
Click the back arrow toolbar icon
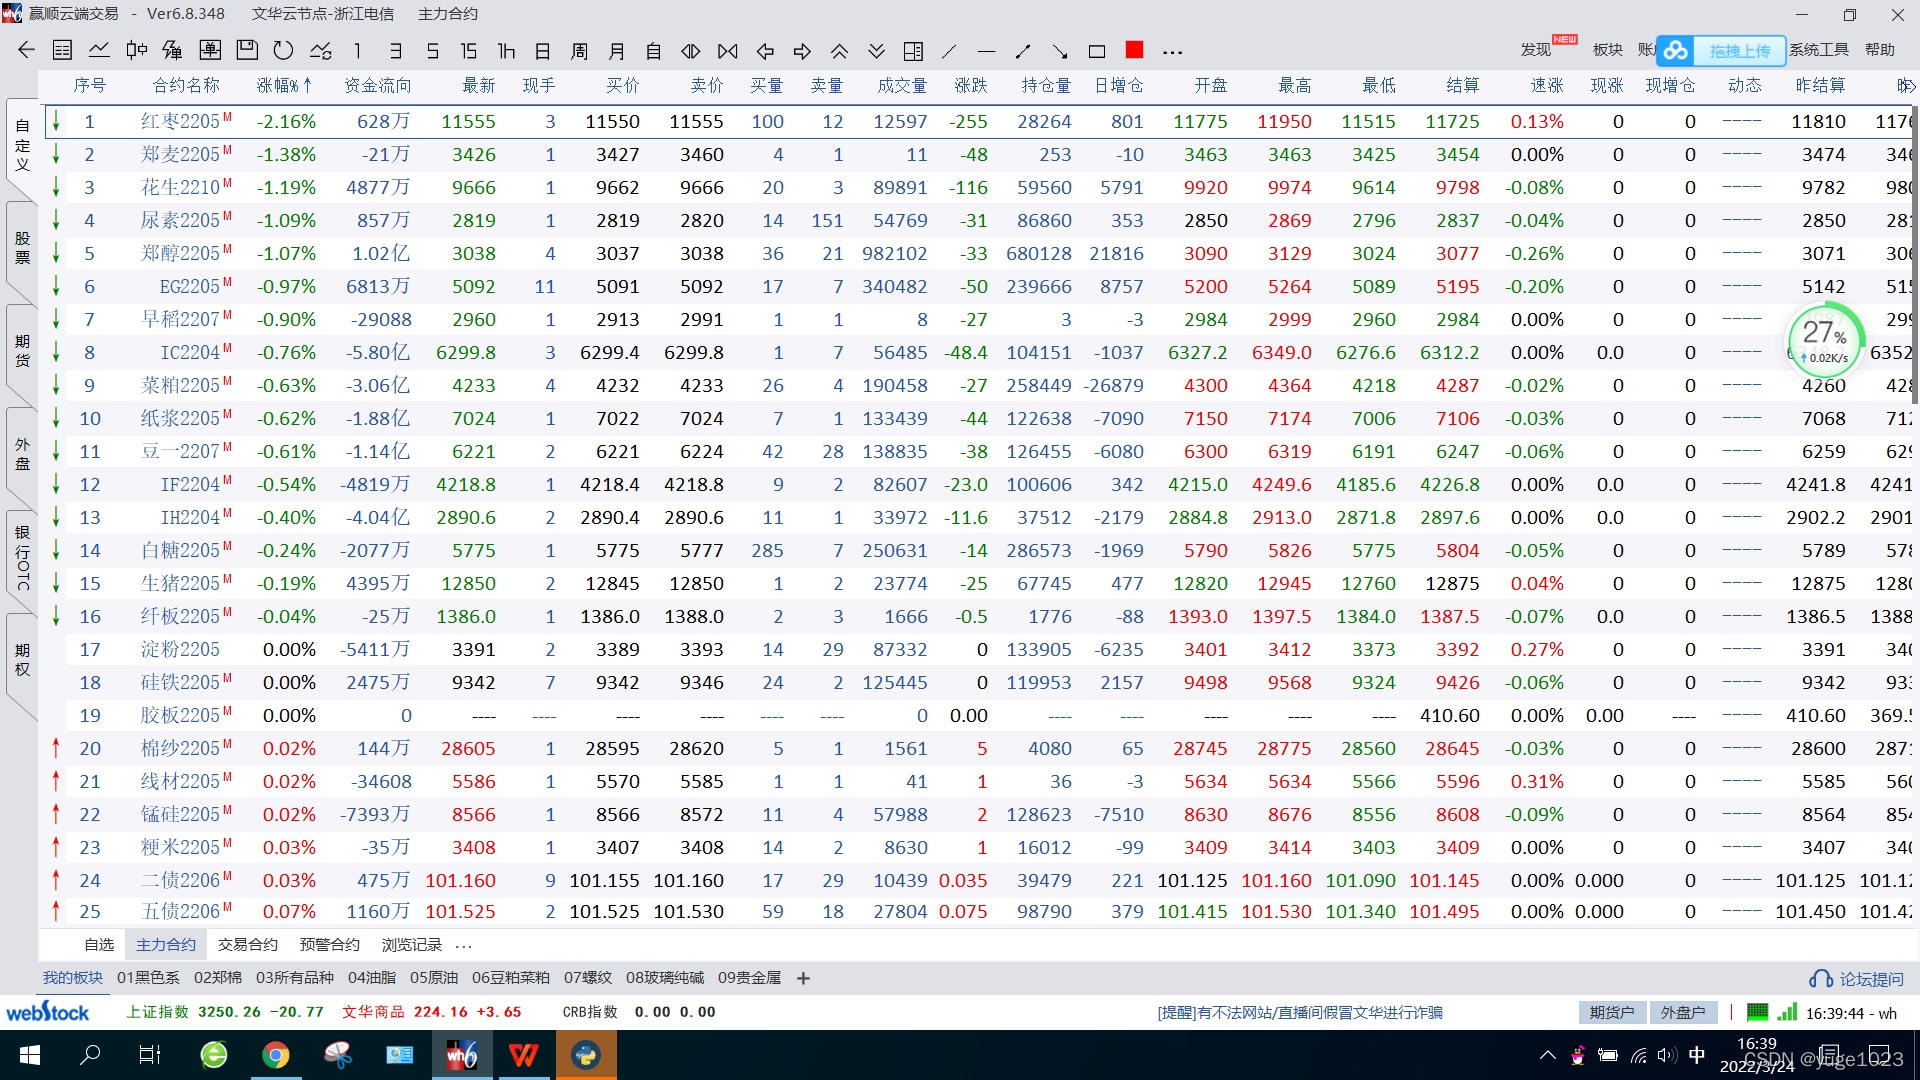point(26,50)
